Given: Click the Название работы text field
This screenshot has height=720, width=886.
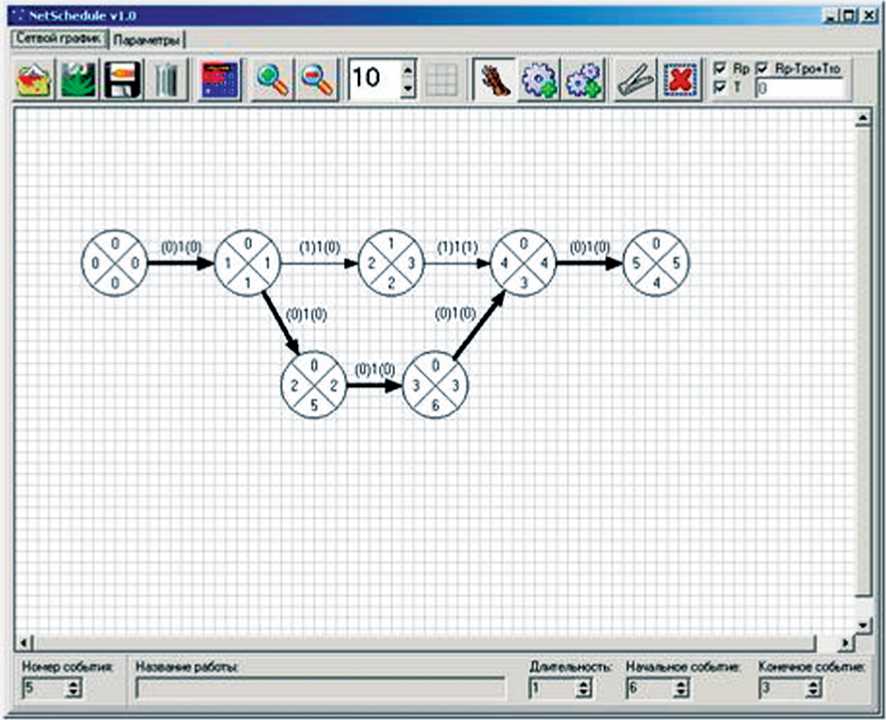Looking at the screenshot, I should pyautogui.click(x=320, y=688).
